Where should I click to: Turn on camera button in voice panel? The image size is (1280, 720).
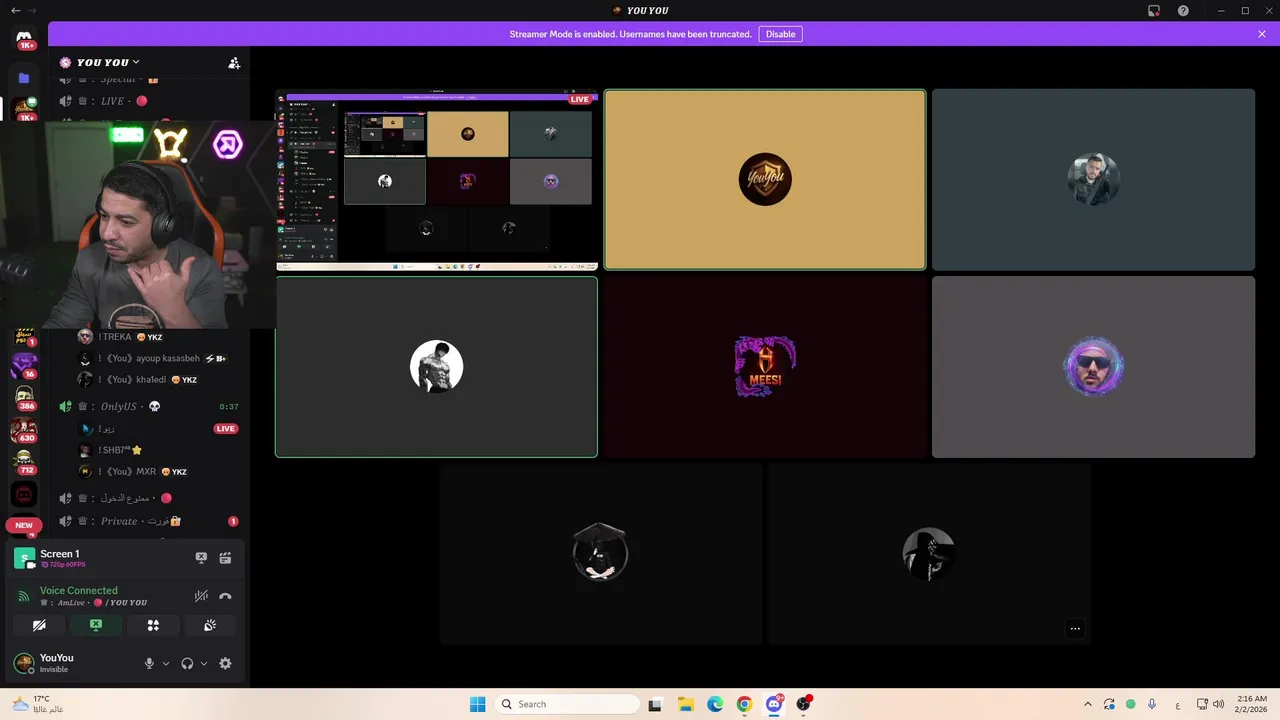(39, 625)
